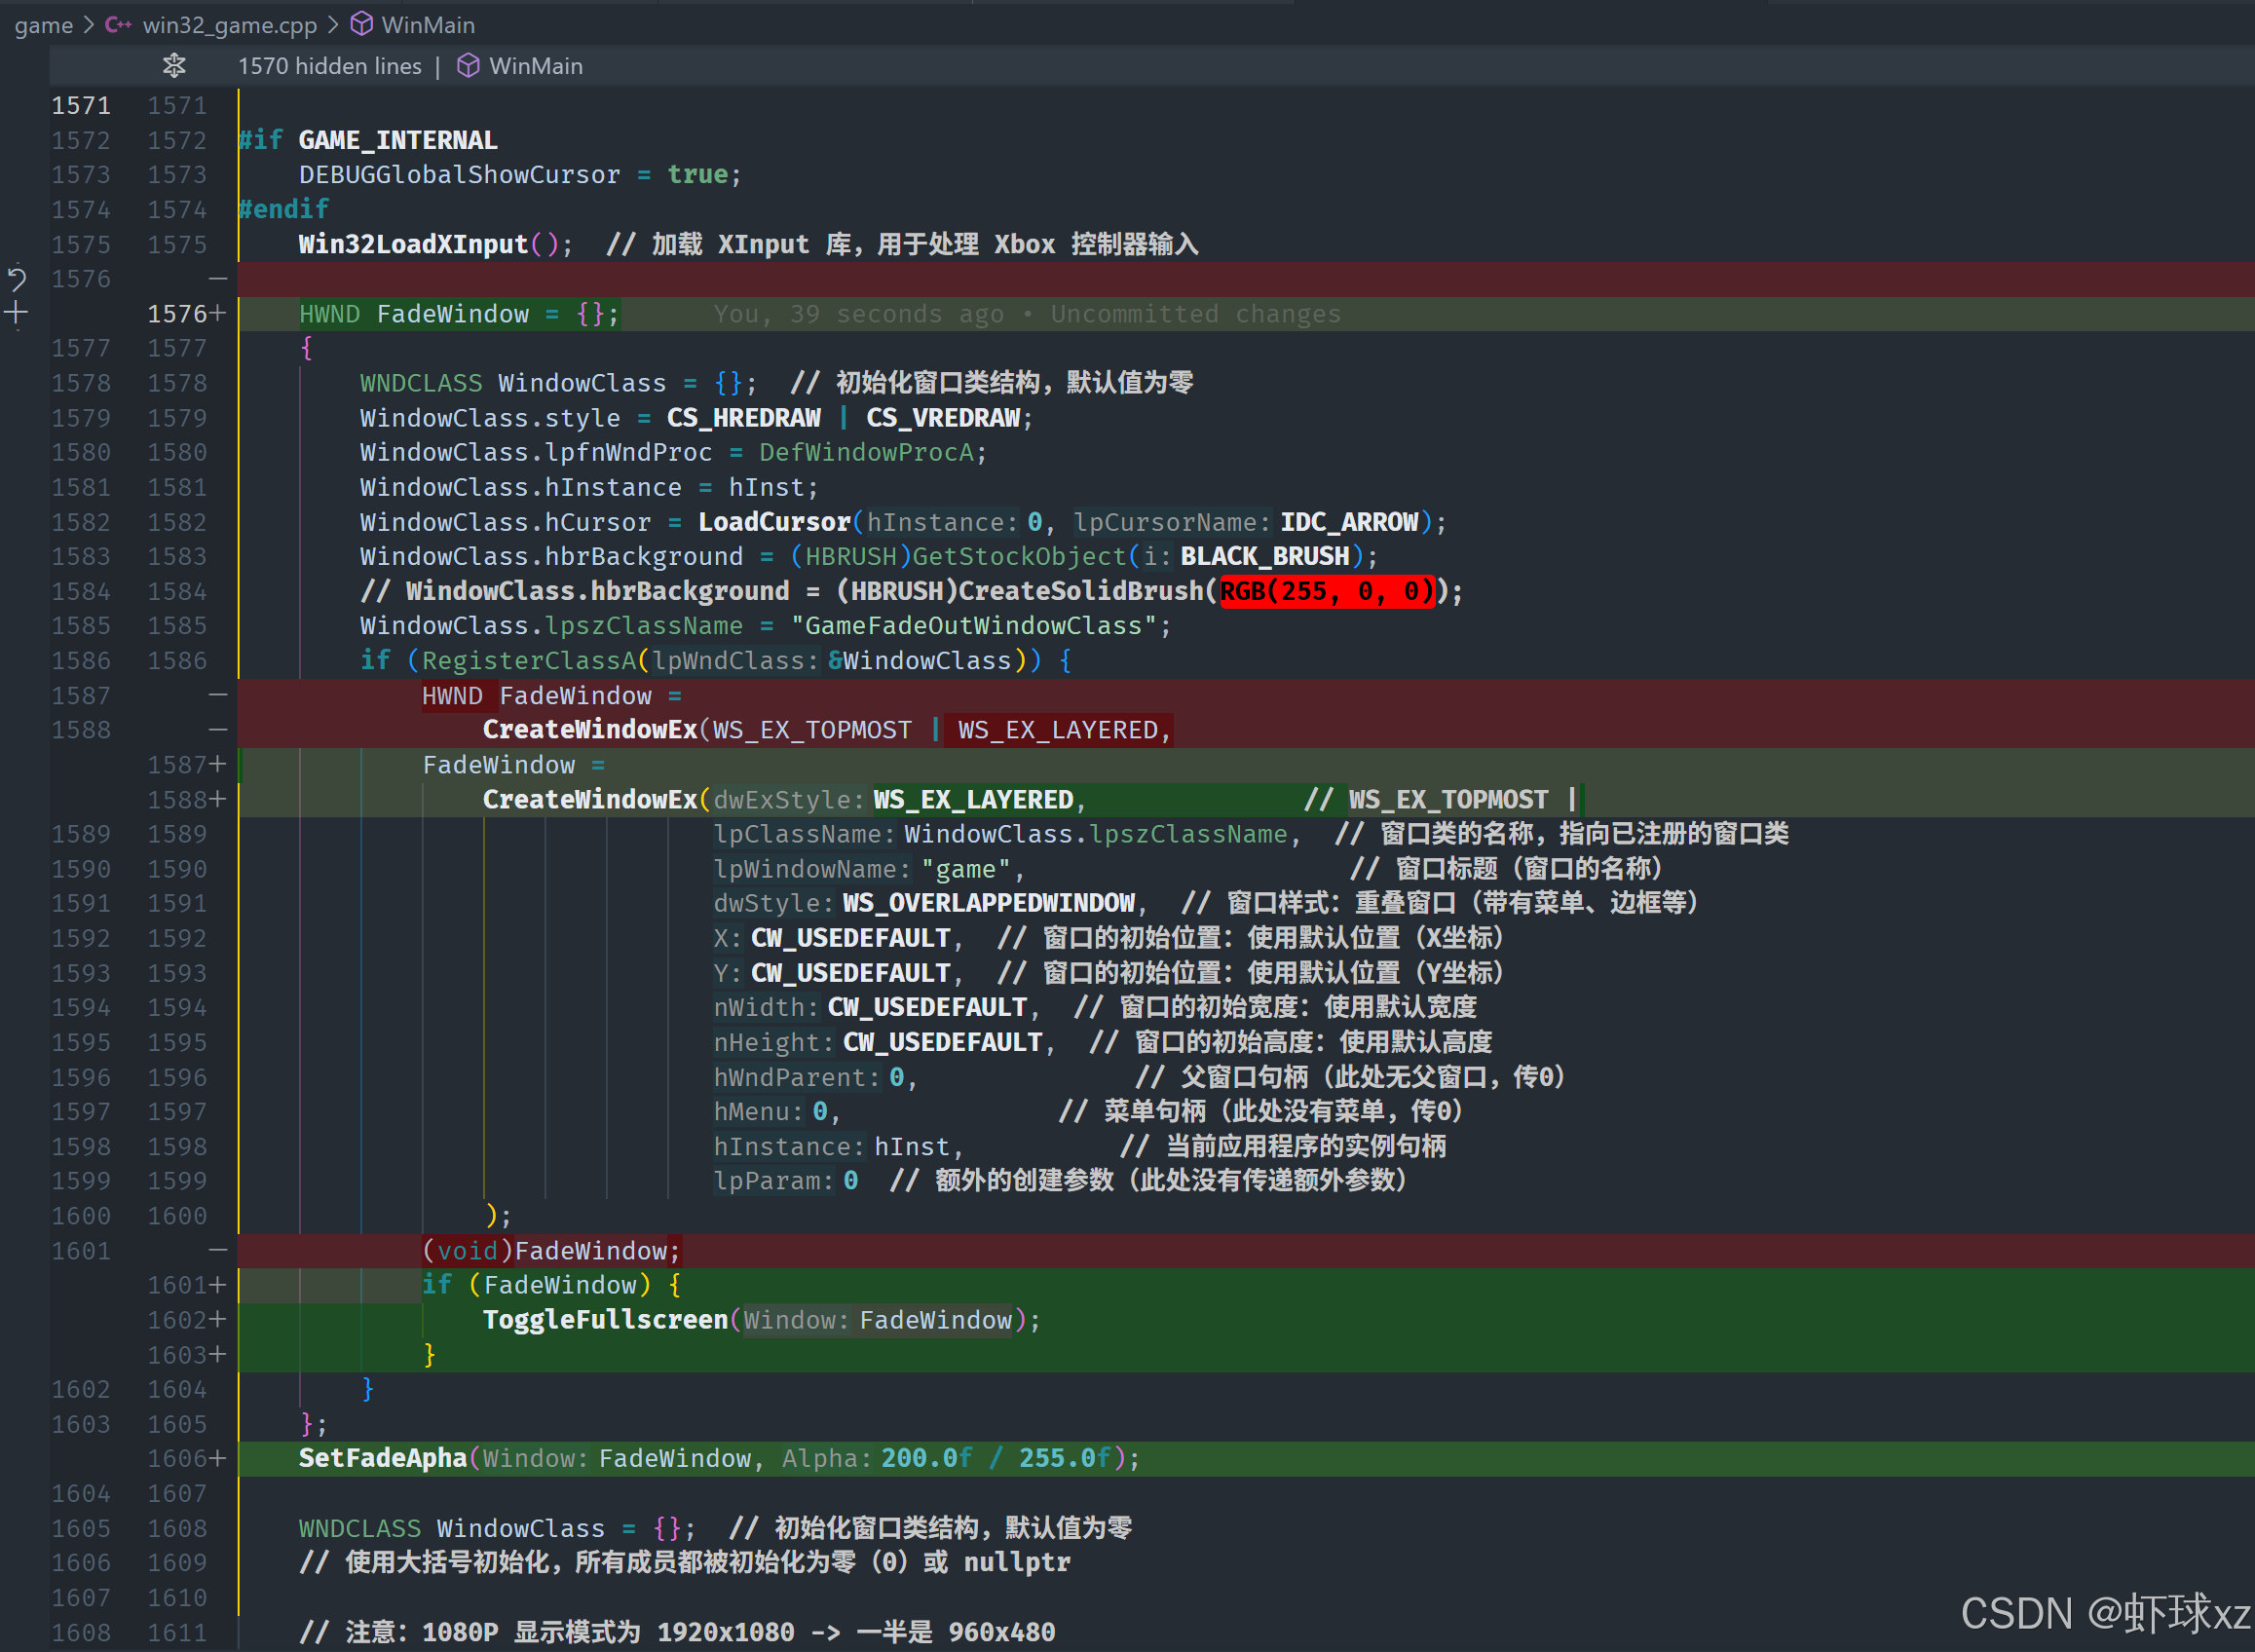Image resolution: width=2255 pixels, height=1652 pixels.
Task: Click line number 1587+ in the gutter
Action: (x=178, y=765)
